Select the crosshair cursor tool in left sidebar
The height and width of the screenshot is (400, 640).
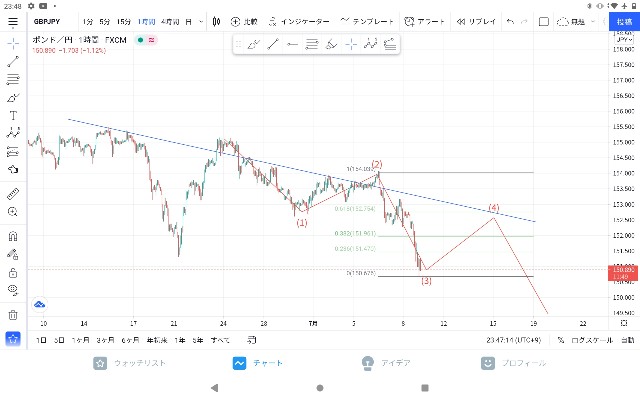coord(13,43)
